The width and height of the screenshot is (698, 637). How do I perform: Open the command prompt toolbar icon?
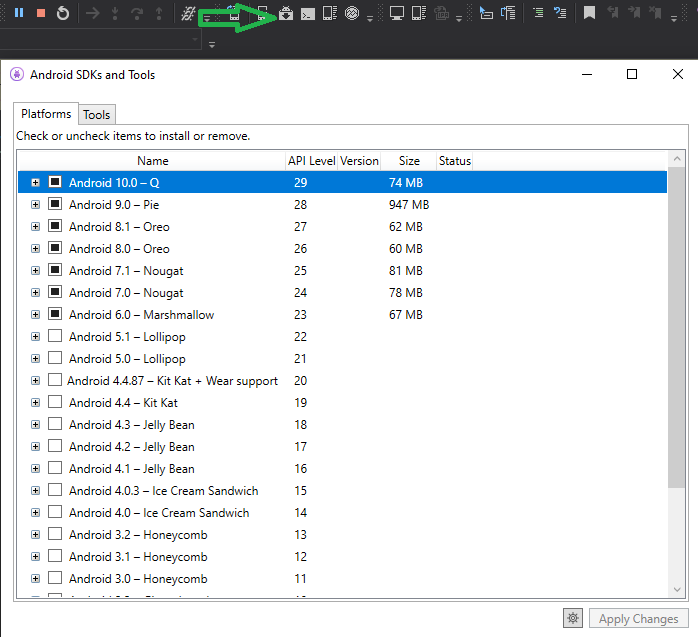(308, 13)
